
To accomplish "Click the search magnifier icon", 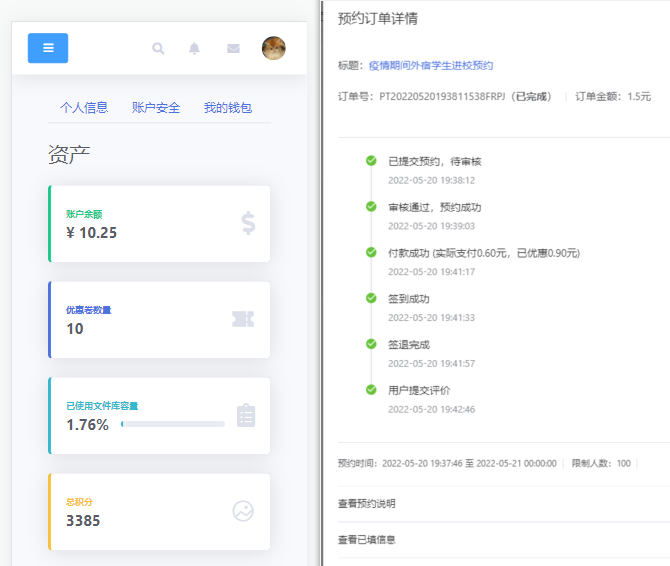I will pyautogui.click(x=158, y=48).
